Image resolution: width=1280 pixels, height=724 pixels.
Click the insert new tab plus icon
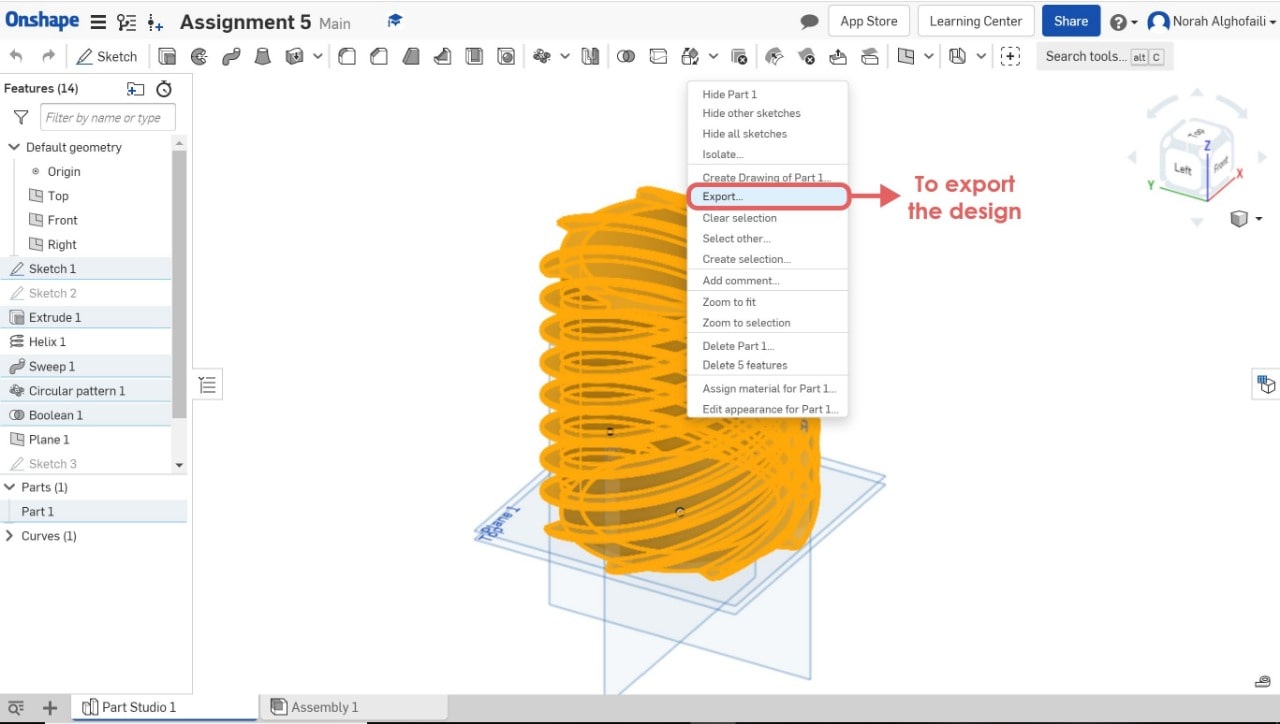click(x=50, y=708)
